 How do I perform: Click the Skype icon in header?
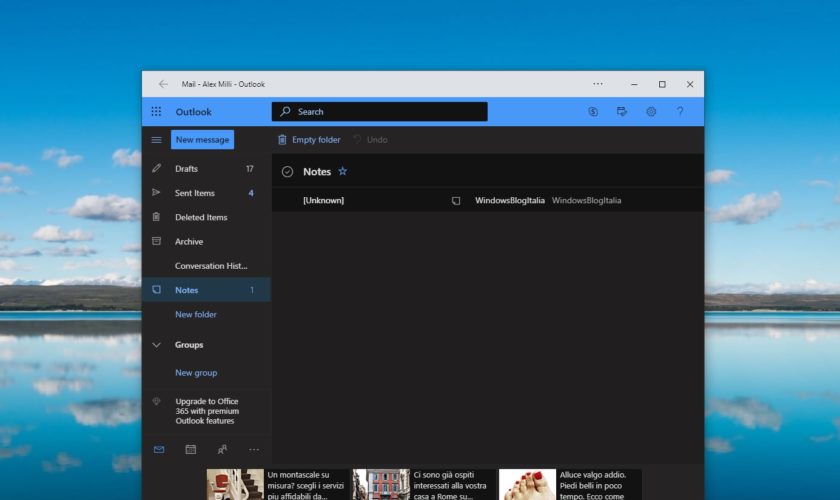593,112
